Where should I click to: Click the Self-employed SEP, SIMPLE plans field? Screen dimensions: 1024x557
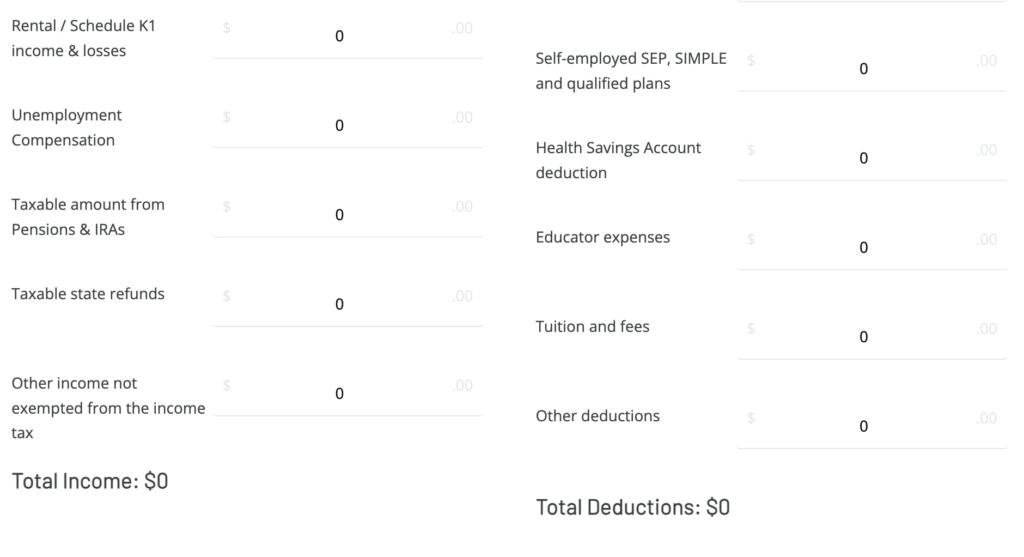[864, 69]
